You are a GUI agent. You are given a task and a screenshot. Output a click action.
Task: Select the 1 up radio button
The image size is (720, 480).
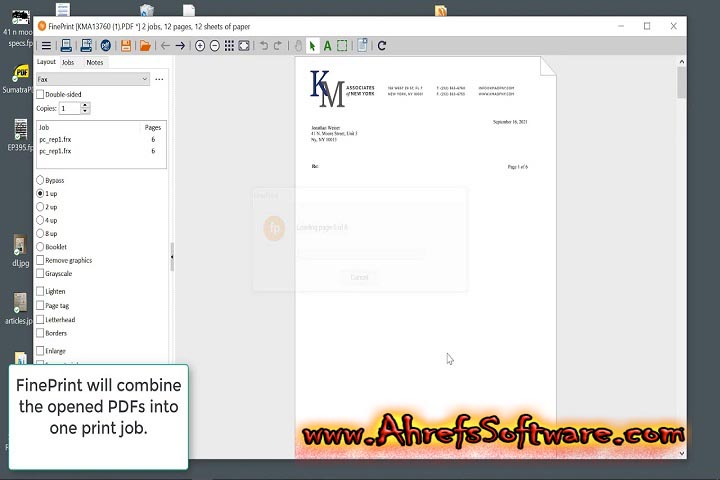[x=40, y=193]
